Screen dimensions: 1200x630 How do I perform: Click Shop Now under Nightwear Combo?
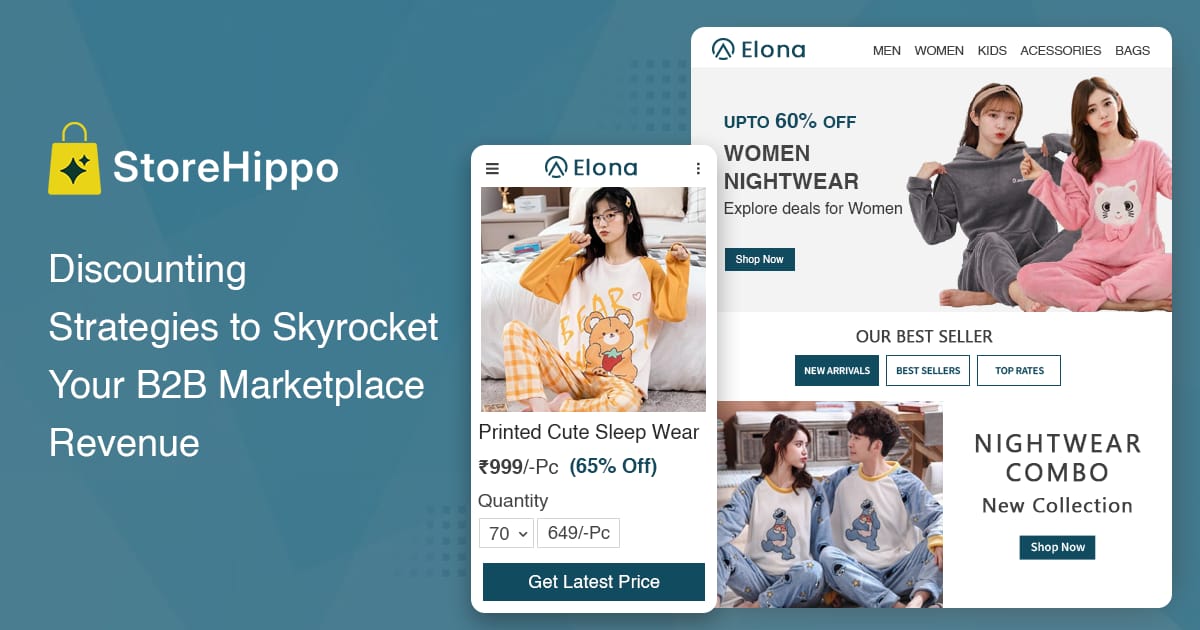point(1058,547)
